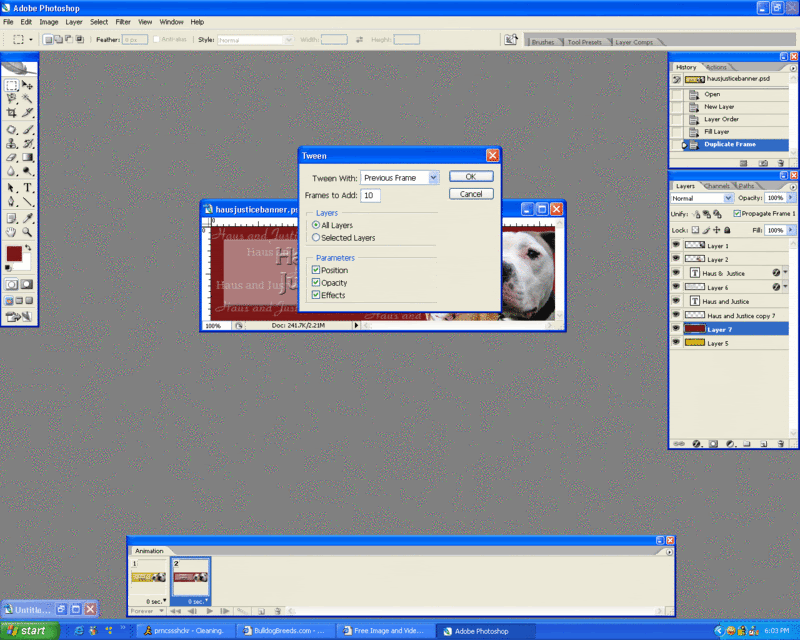800x640 pixels.
Task: Click the Move tool icon
Action: pyautogui.click(x=28, y=86)
